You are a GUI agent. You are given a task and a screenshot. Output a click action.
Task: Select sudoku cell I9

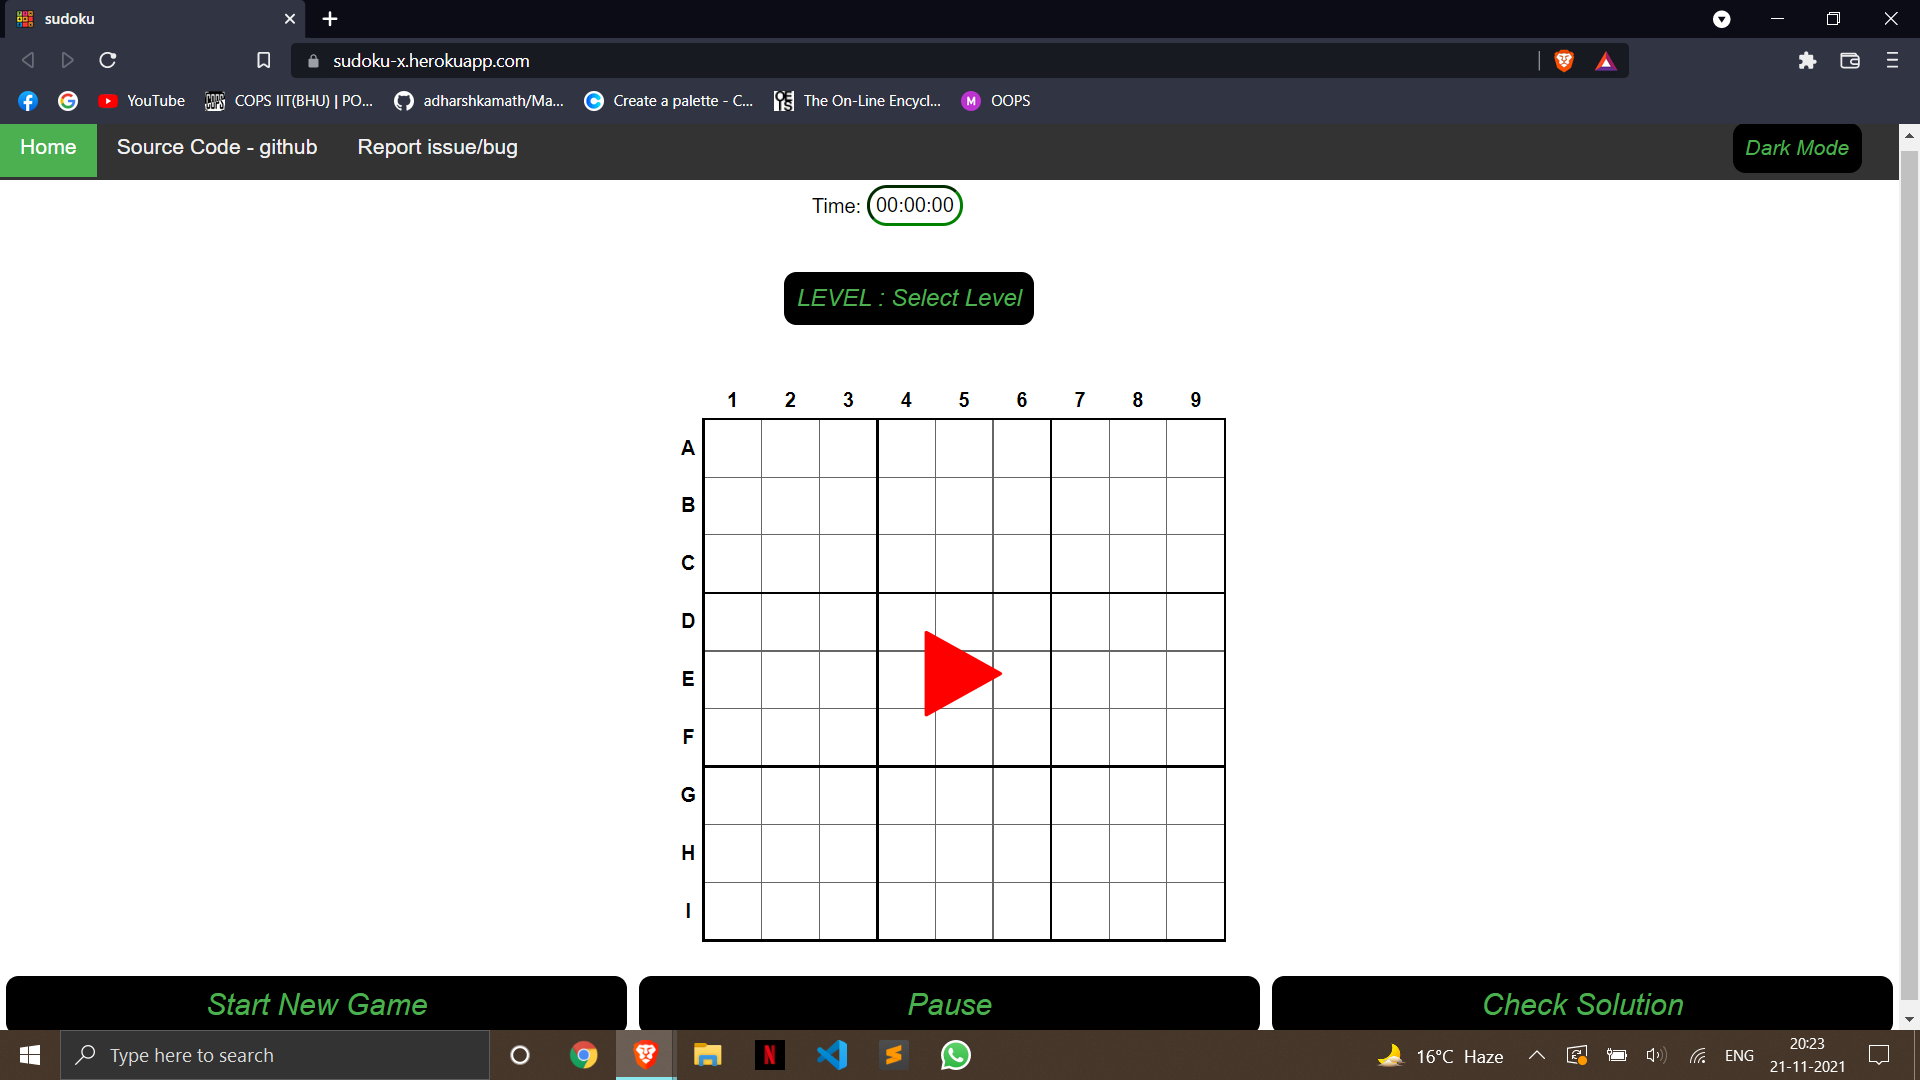(x=1195, y=911)
